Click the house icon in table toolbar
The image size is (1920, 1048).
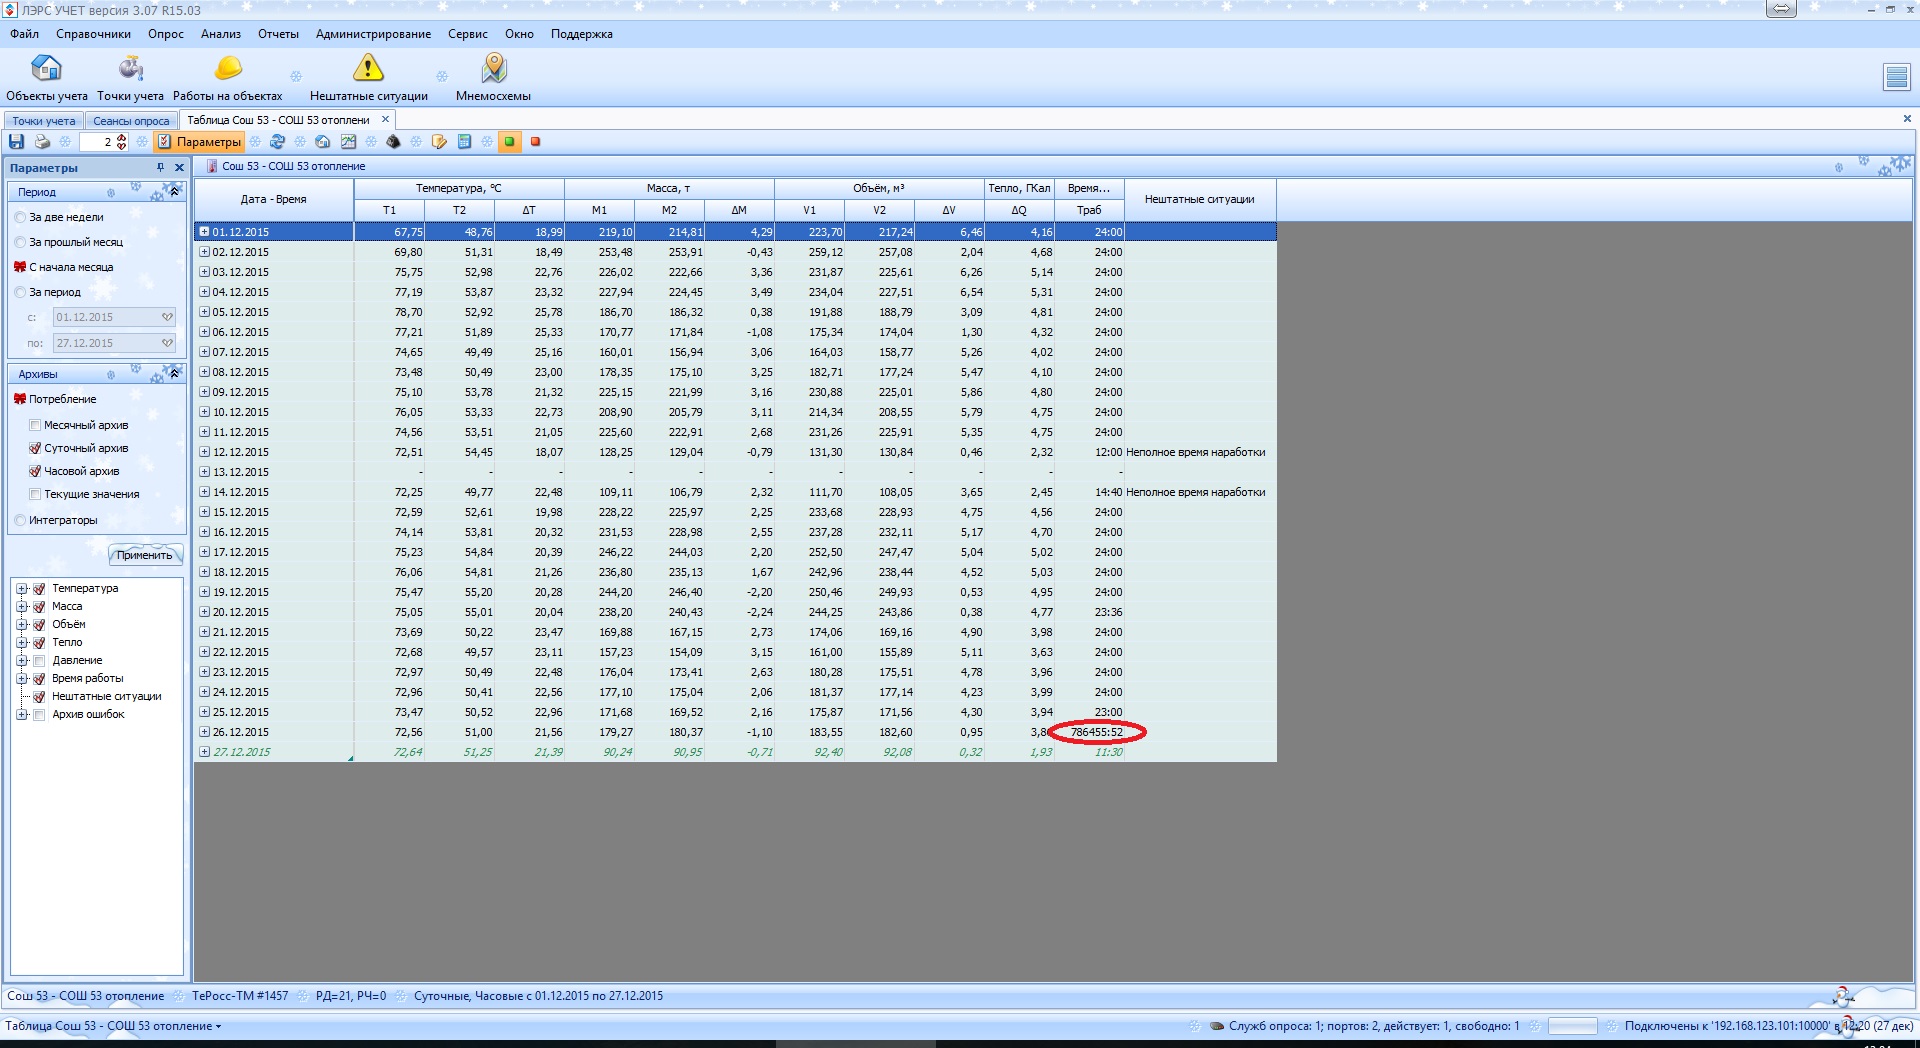[x=323, y=142]
